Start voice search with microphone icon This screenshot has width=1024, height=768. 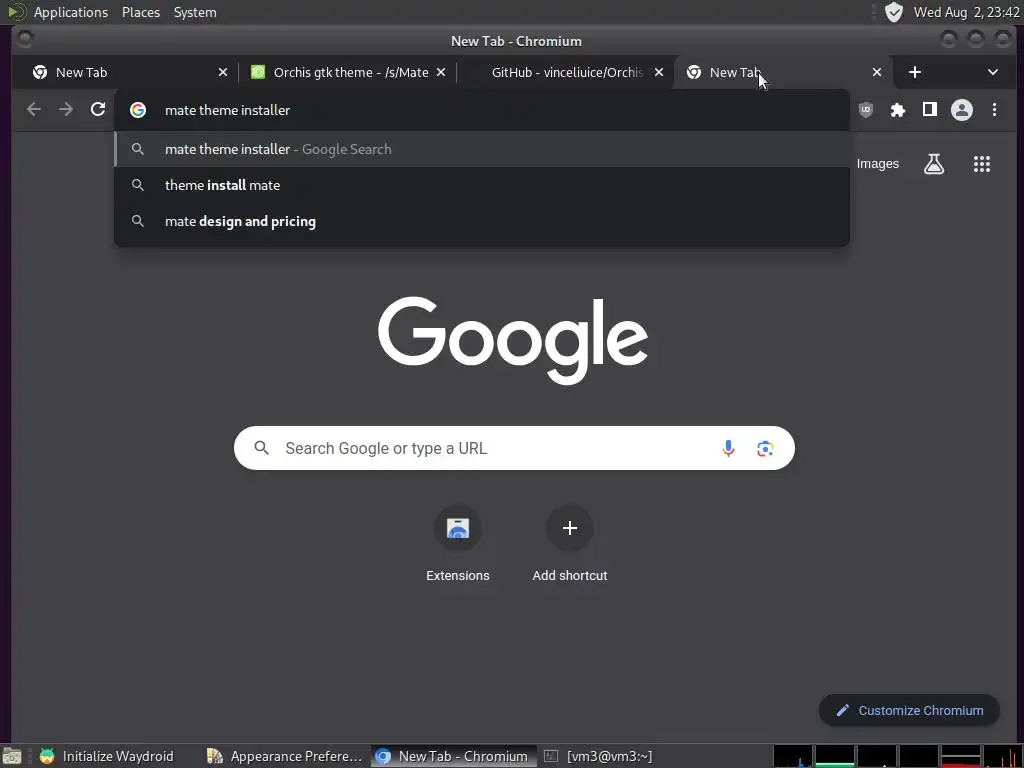(x=728, y=448)
